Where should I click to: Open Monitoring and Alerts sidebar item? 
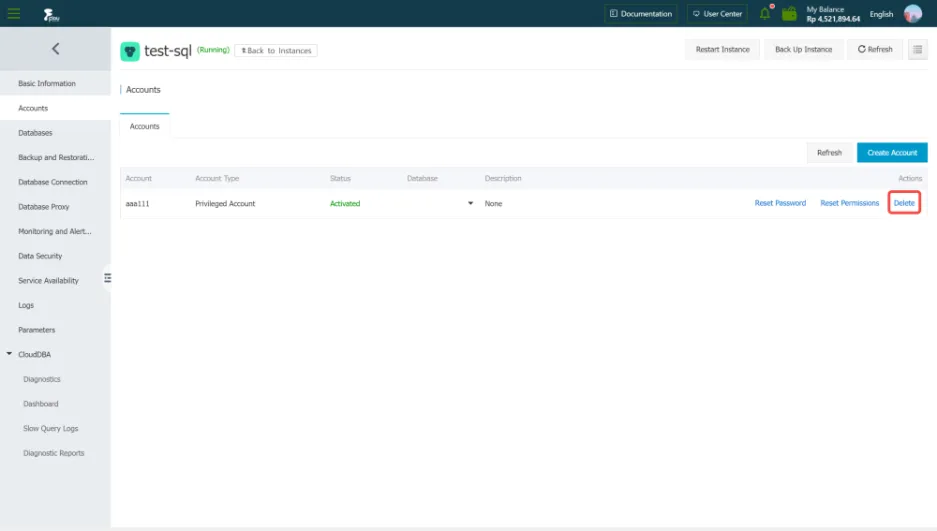55,231
